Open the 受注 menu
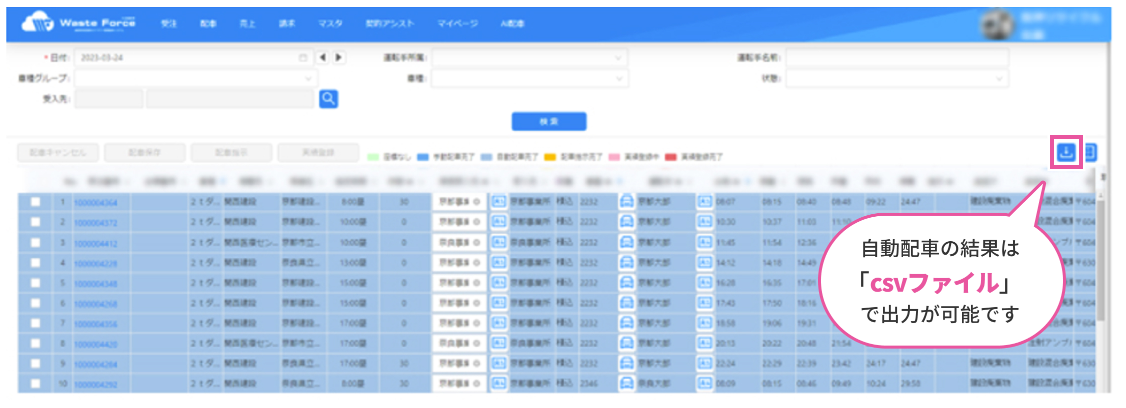 (169, 24)
